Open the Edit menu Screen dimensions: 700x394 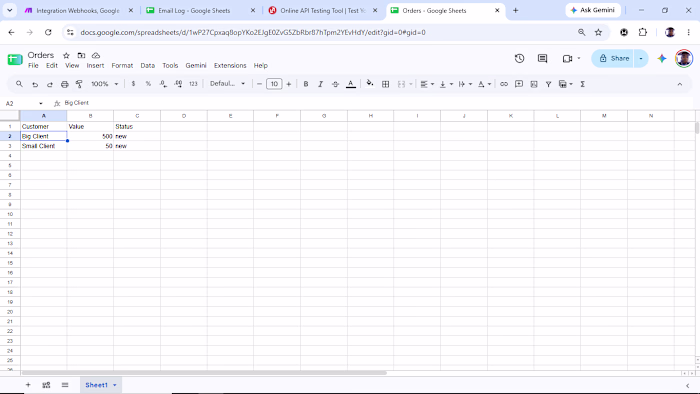[x=52, y=66]
